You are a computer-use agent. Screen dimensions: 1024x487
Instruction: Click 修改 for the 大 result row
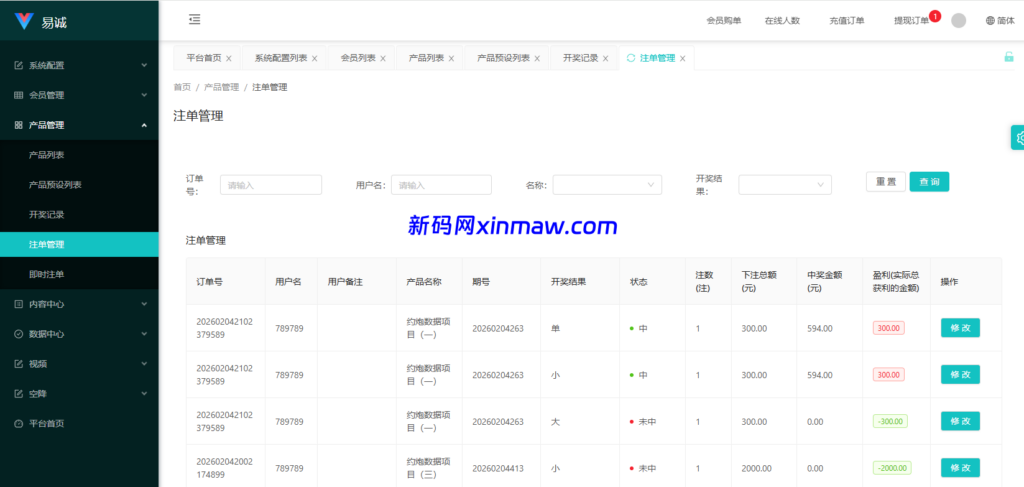pyautogui.click(x=960, y=421)
